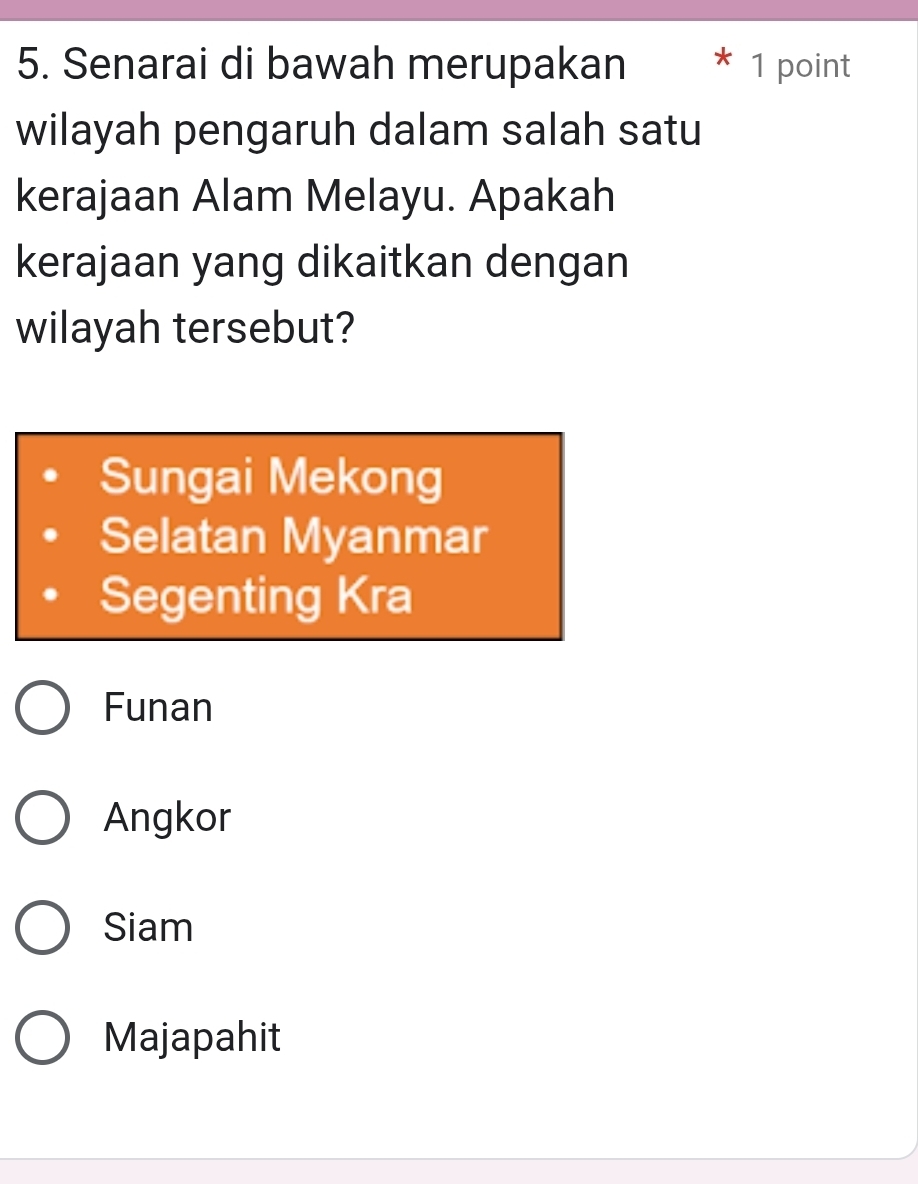The image size is (918, 1184).
Task: Click "Segenting Kra" in the orange box
Action: [257, 597]
